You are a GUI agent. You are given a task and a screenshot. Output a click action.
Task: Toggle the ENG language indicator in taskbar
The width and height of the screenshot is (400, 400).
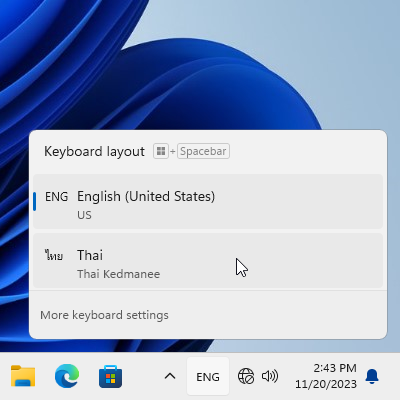(208, 377)
